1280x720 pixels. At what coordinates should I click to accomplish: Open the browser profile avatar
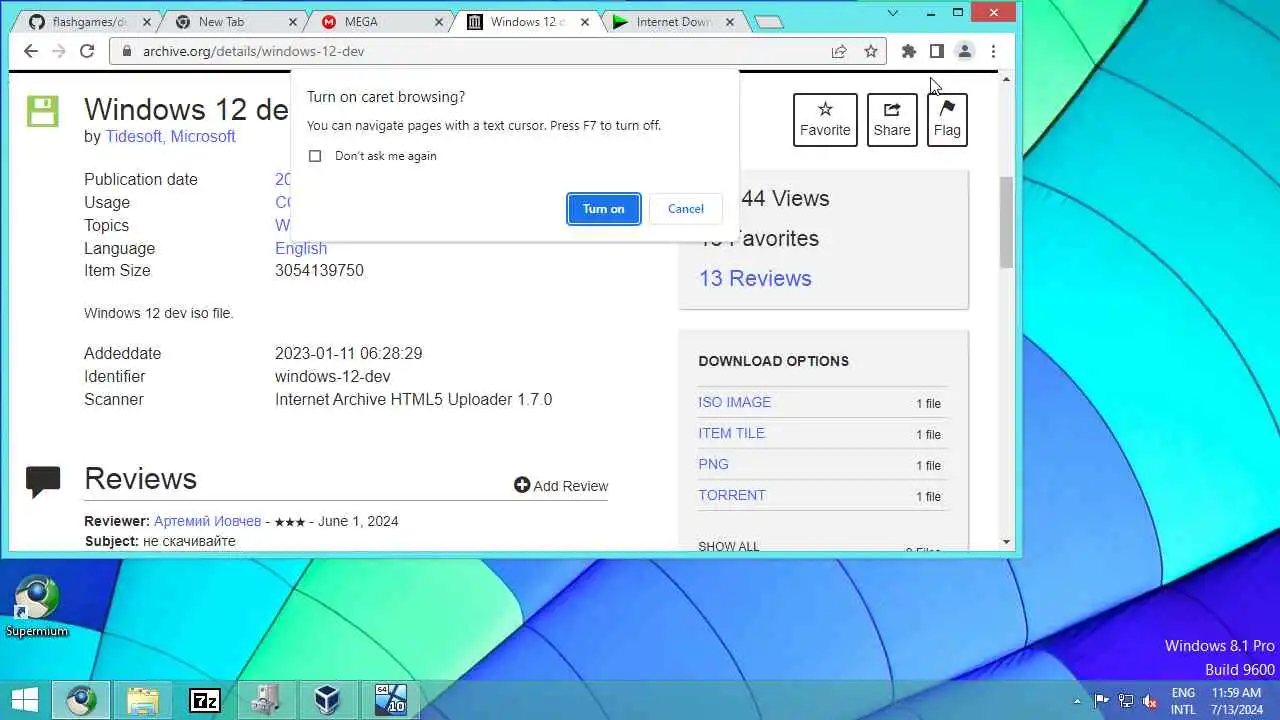[965, 51]
